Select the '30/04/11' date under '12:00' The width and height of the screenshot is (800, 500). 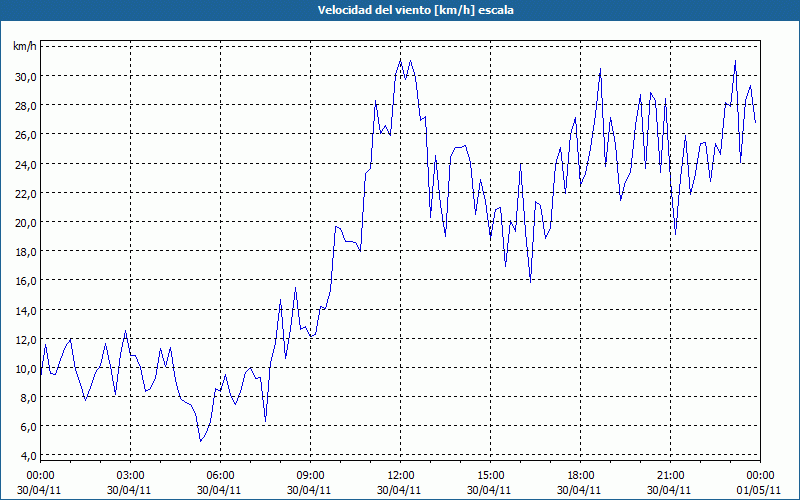click(399, 490)
